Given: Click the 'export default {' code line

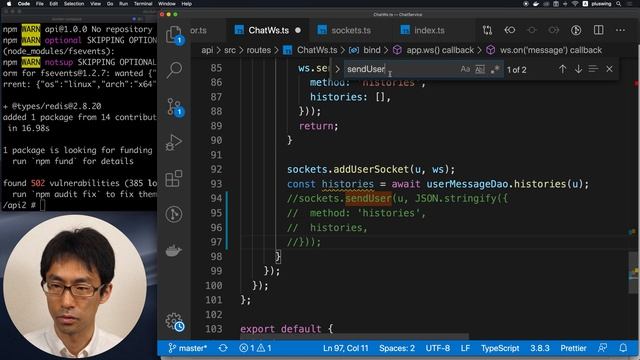Looking at the screenshot, I should click(x=287, y=329).
